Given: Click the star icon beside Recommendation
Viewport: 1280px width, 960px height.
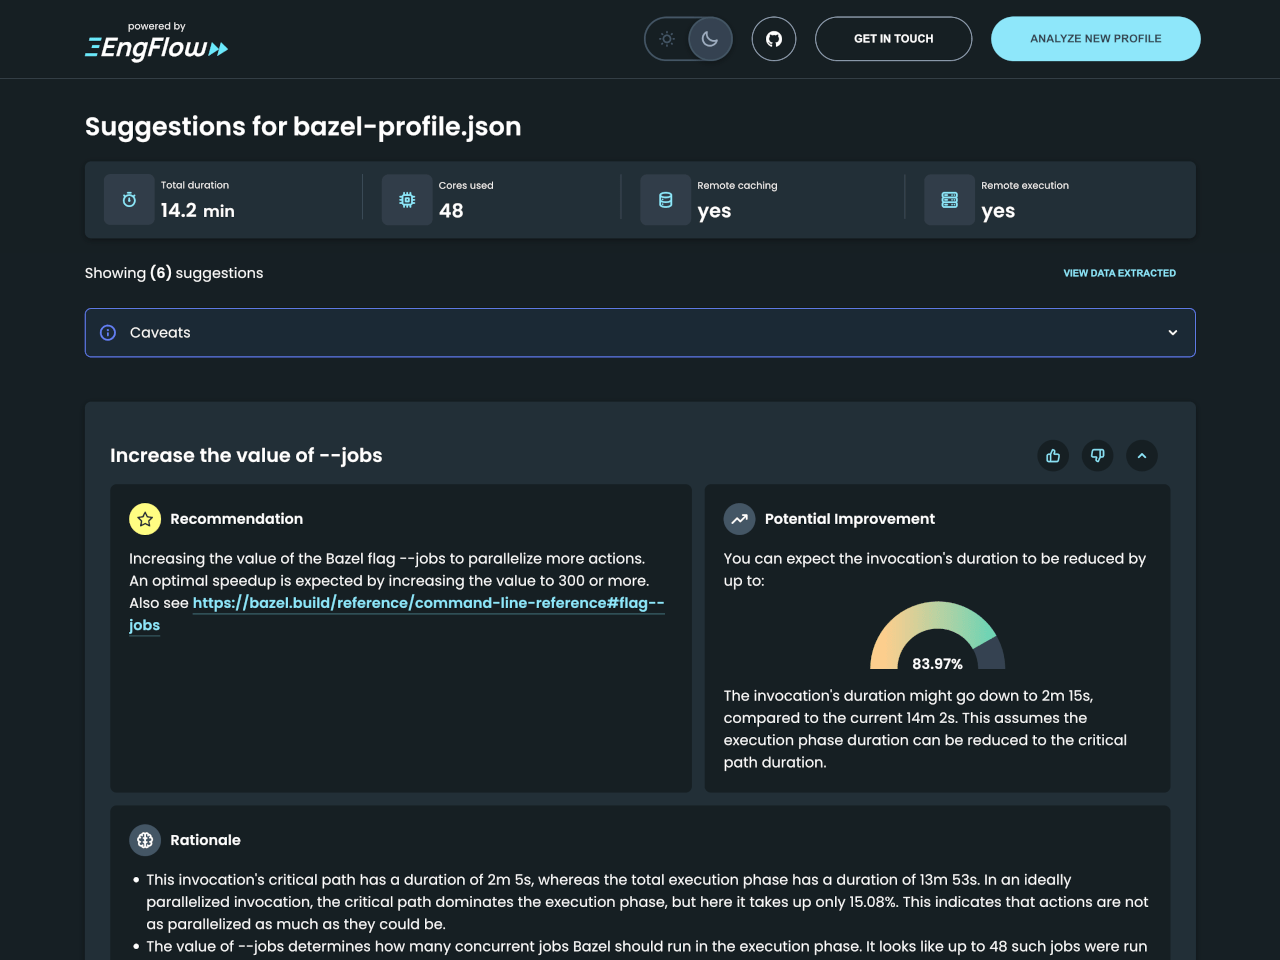Looking at the screenshot, I should [x=144, y=519].
